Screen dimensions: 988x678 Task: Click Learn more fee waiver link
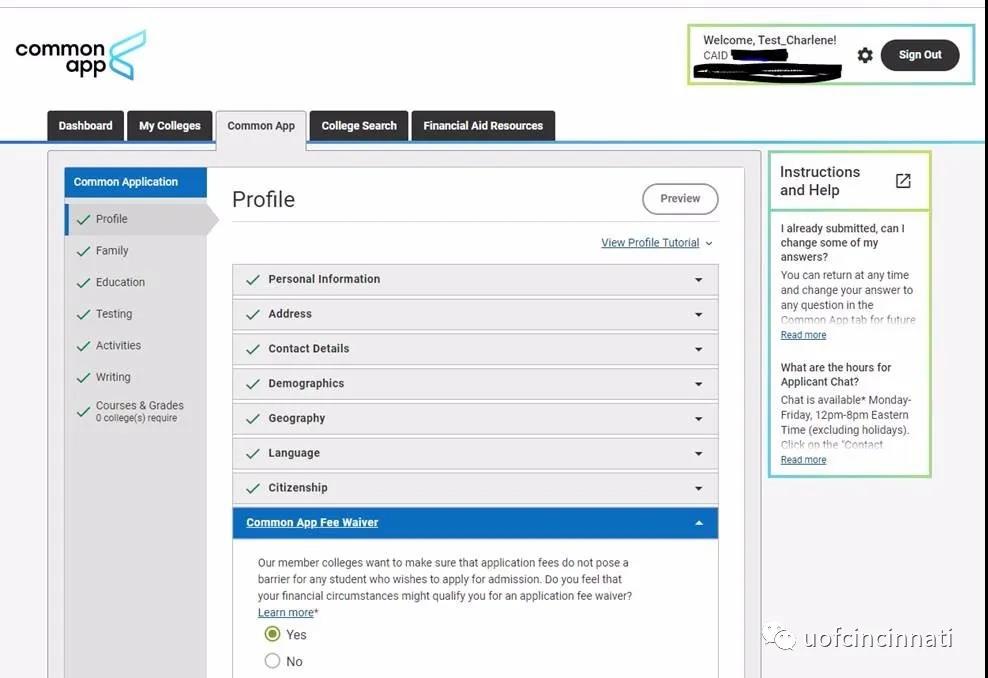285,612
